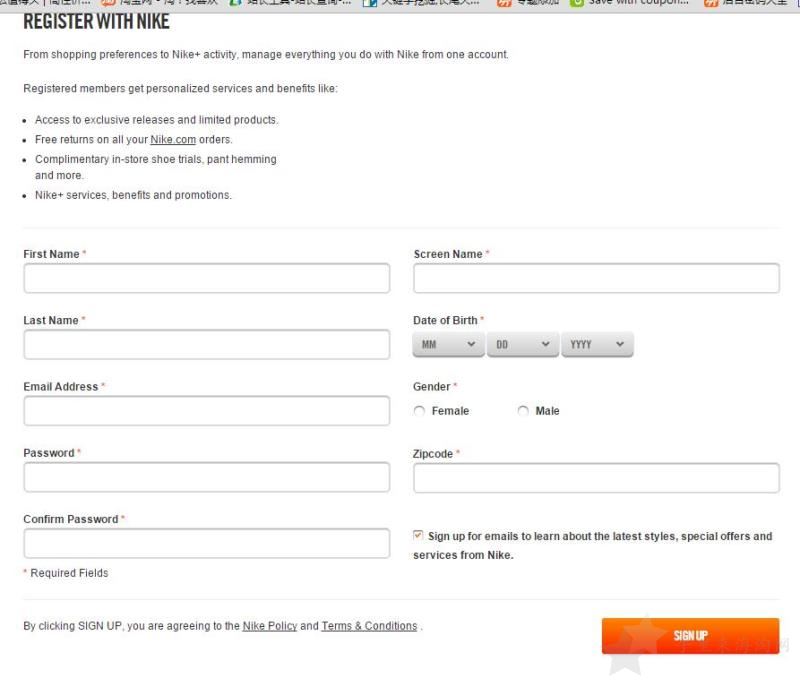Image resolution: width=800 pixels, height=687 pixels.
Task: Click the 'REGISTER WITH NIKE' heading
Action: pos(96,22)
